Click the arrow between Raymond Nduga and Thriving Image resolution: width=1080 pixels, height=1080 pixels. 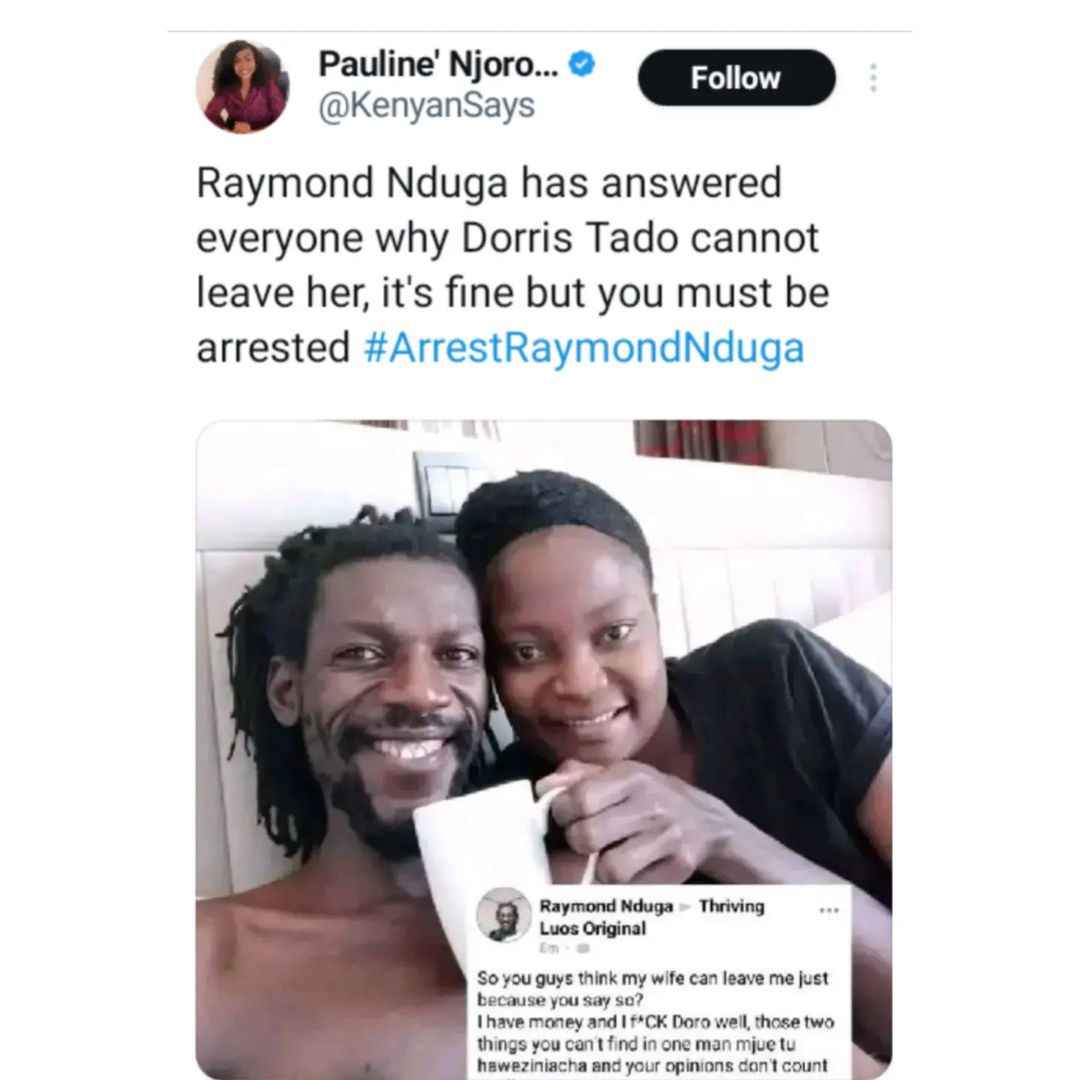685,907
